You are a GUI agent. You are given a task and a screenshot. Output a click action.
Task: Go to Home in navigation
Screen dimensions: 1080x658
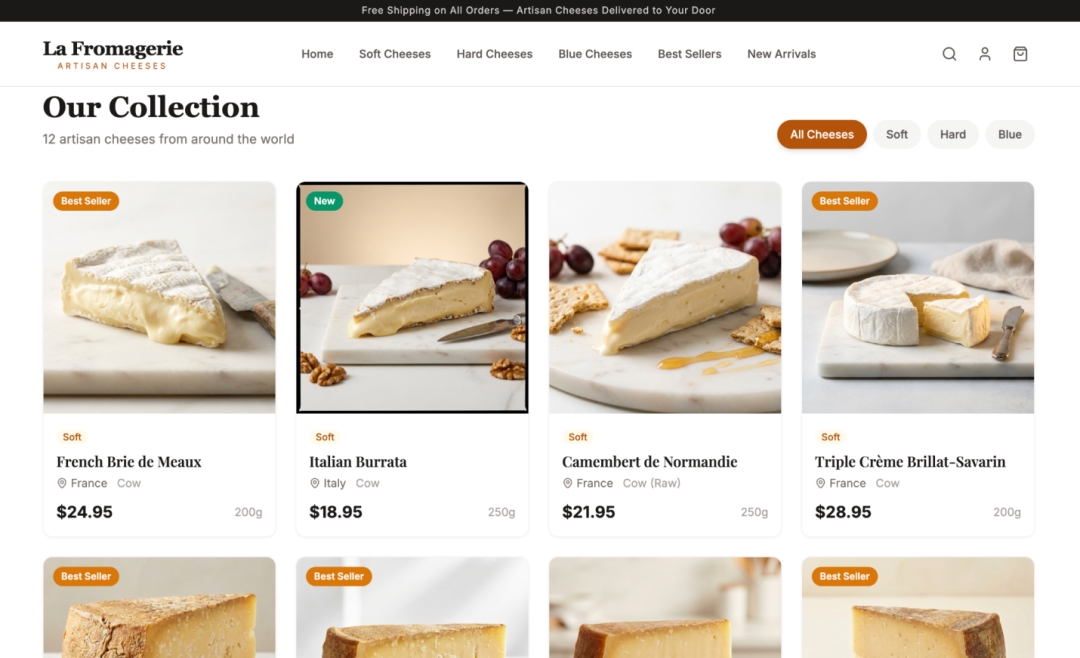(x=317, y=54)
